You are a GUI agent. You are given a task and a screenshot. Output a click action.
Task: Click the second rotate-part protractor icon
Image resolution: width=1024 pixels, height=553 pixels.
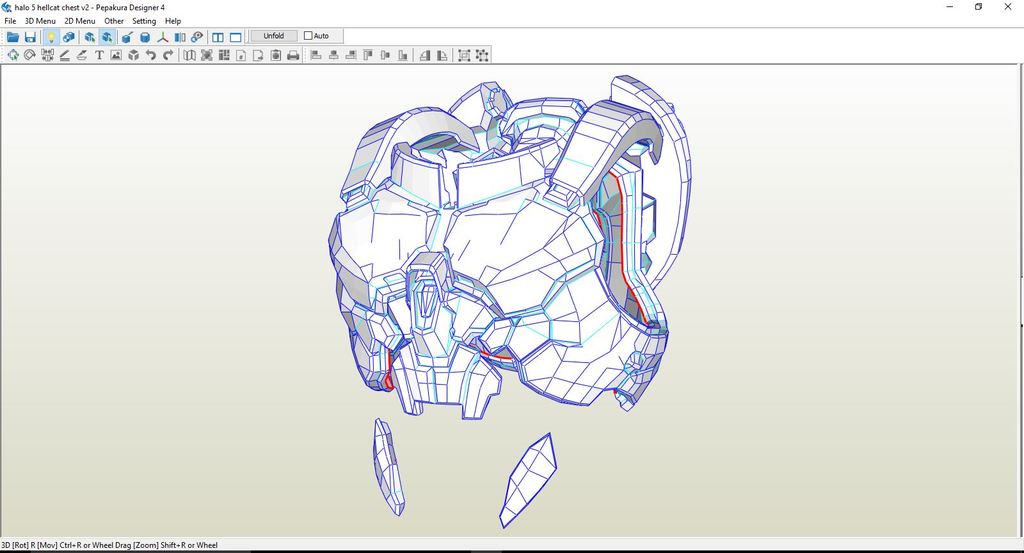pos(442,55)
